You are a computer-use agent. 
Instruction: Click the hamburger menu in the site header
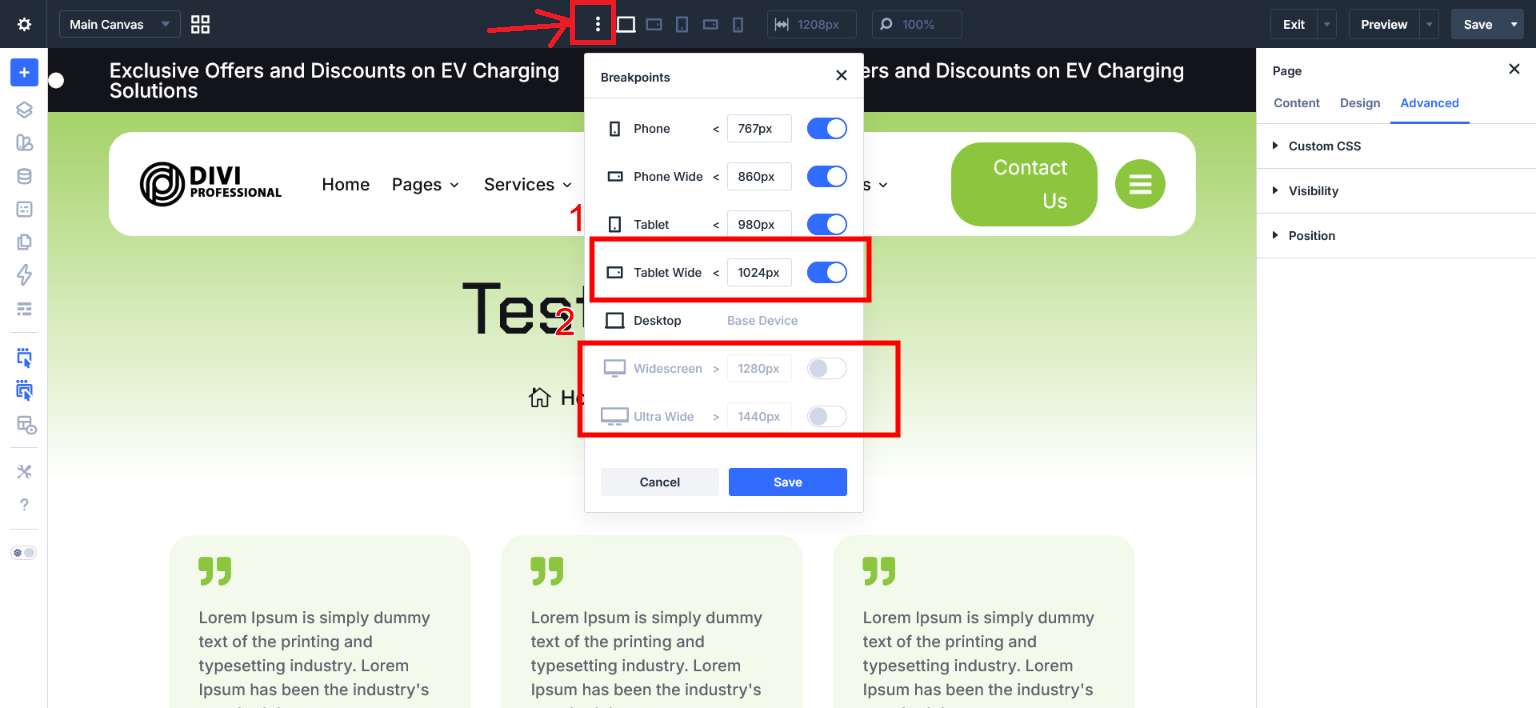click(x=1140, y=184)
